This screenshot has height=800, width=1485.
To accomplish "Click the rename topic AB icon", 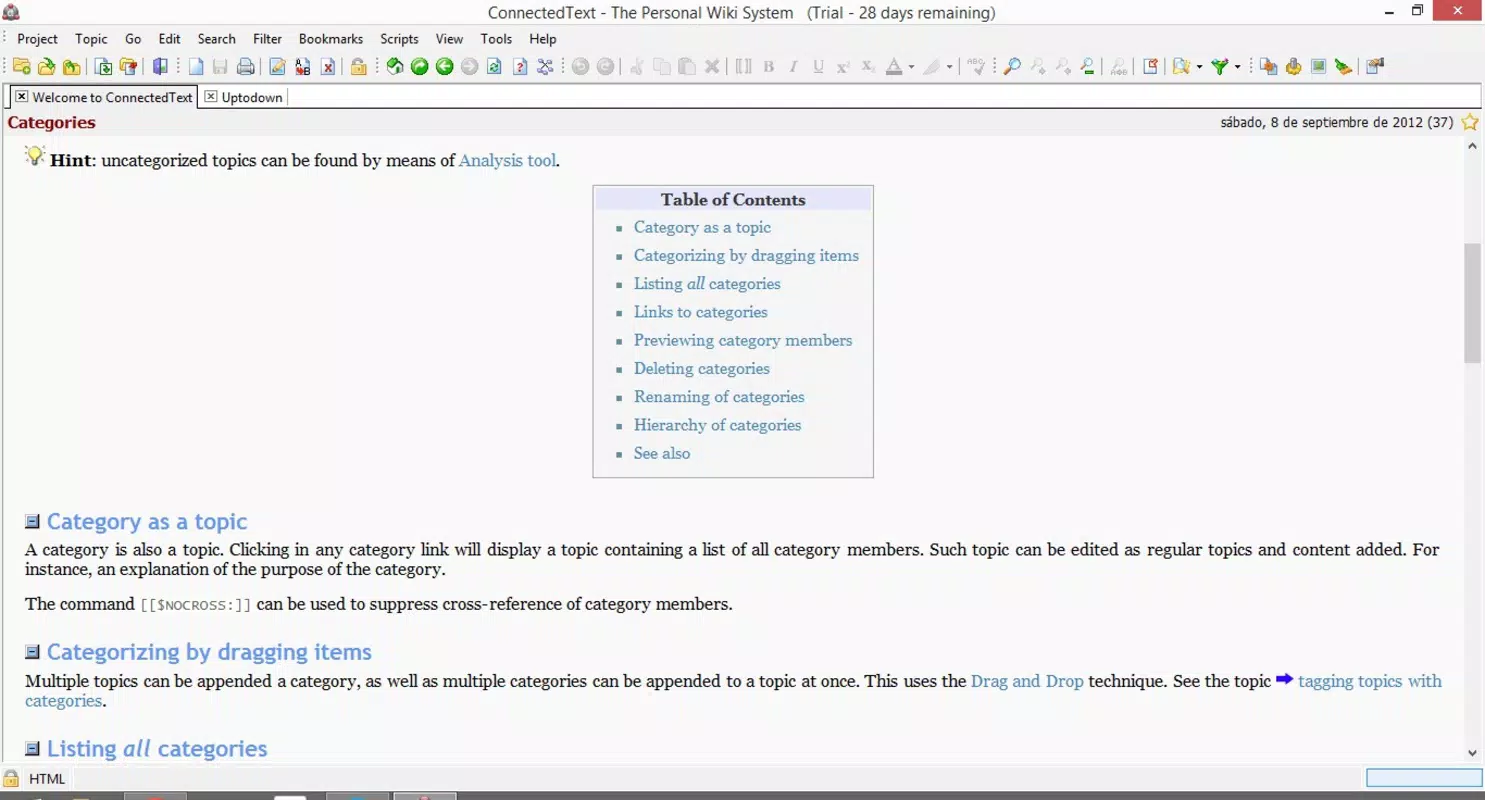I will pyautogui.click(x=302, y=67).
